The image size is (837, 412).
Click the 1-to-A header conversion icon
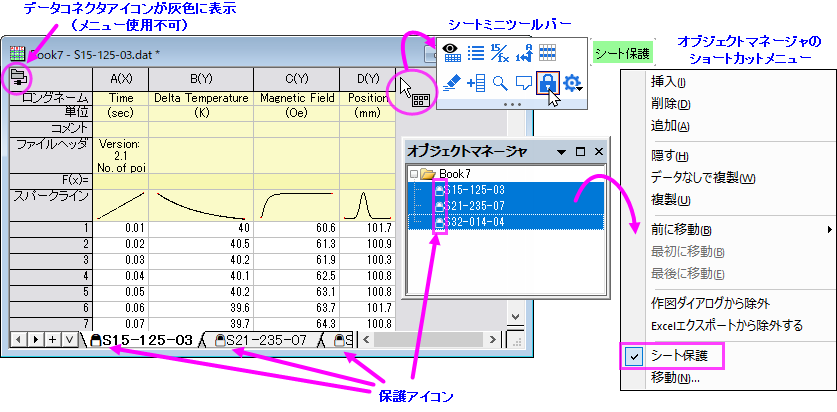click(x=524, y=52)
